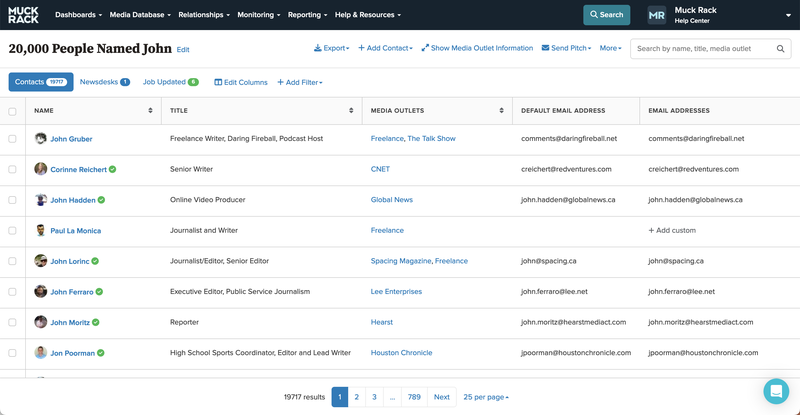The width and height of the screenshot is (800, 415).
Task: Open Edit Columns
Action: click(x=241, y=82)
